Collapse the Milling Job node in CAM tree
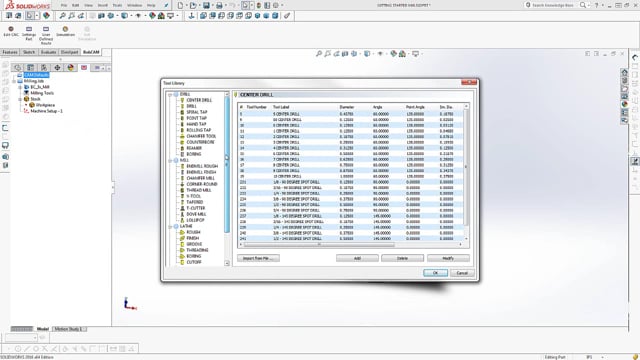This screenshot has width=640, height=360. pyautogui.click(x=14, y=81)
